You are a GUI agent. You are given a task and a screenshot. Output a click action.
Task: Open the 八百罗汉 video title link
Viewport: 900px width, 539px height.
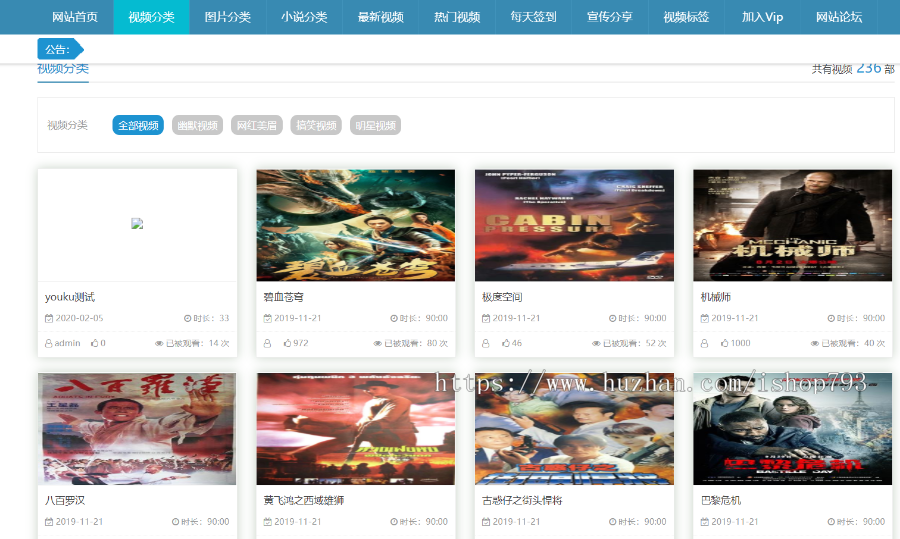coord(66,500)
